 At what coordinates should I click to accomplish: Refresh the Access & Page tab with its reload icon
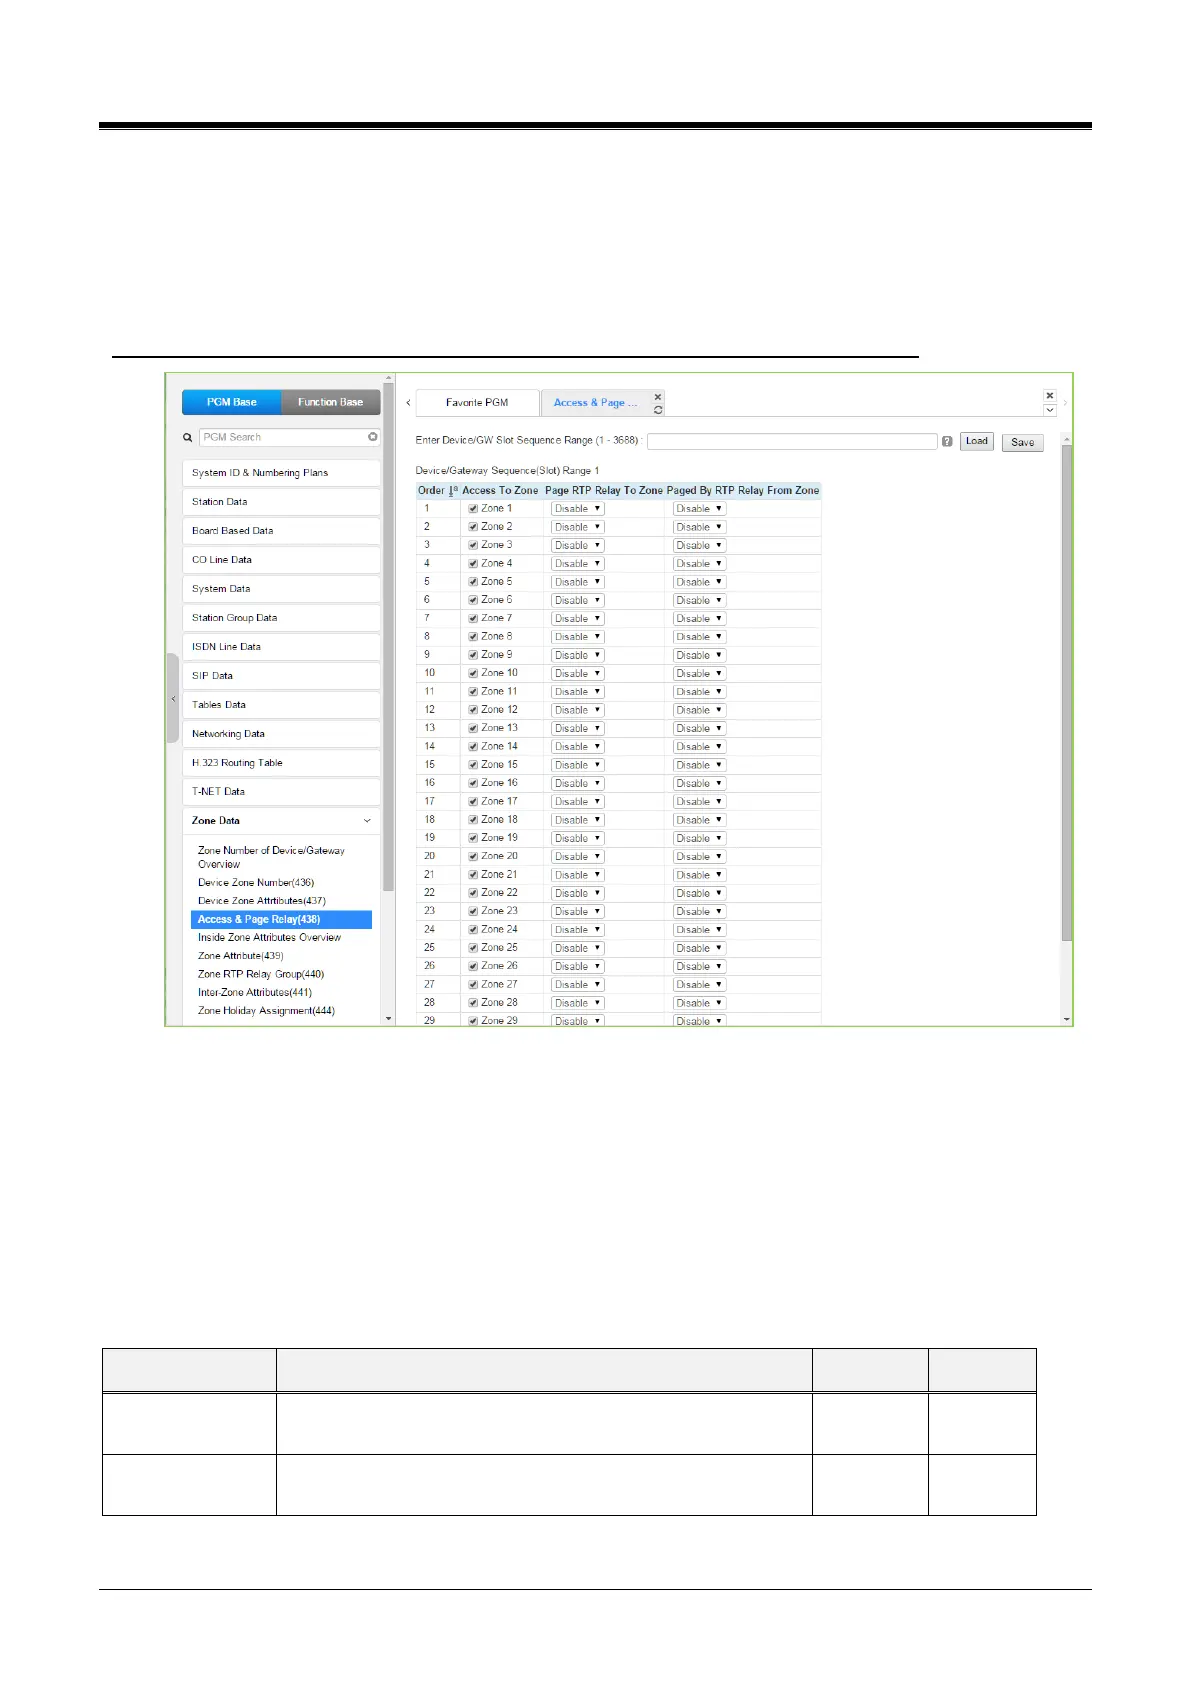tap(658, 410)
